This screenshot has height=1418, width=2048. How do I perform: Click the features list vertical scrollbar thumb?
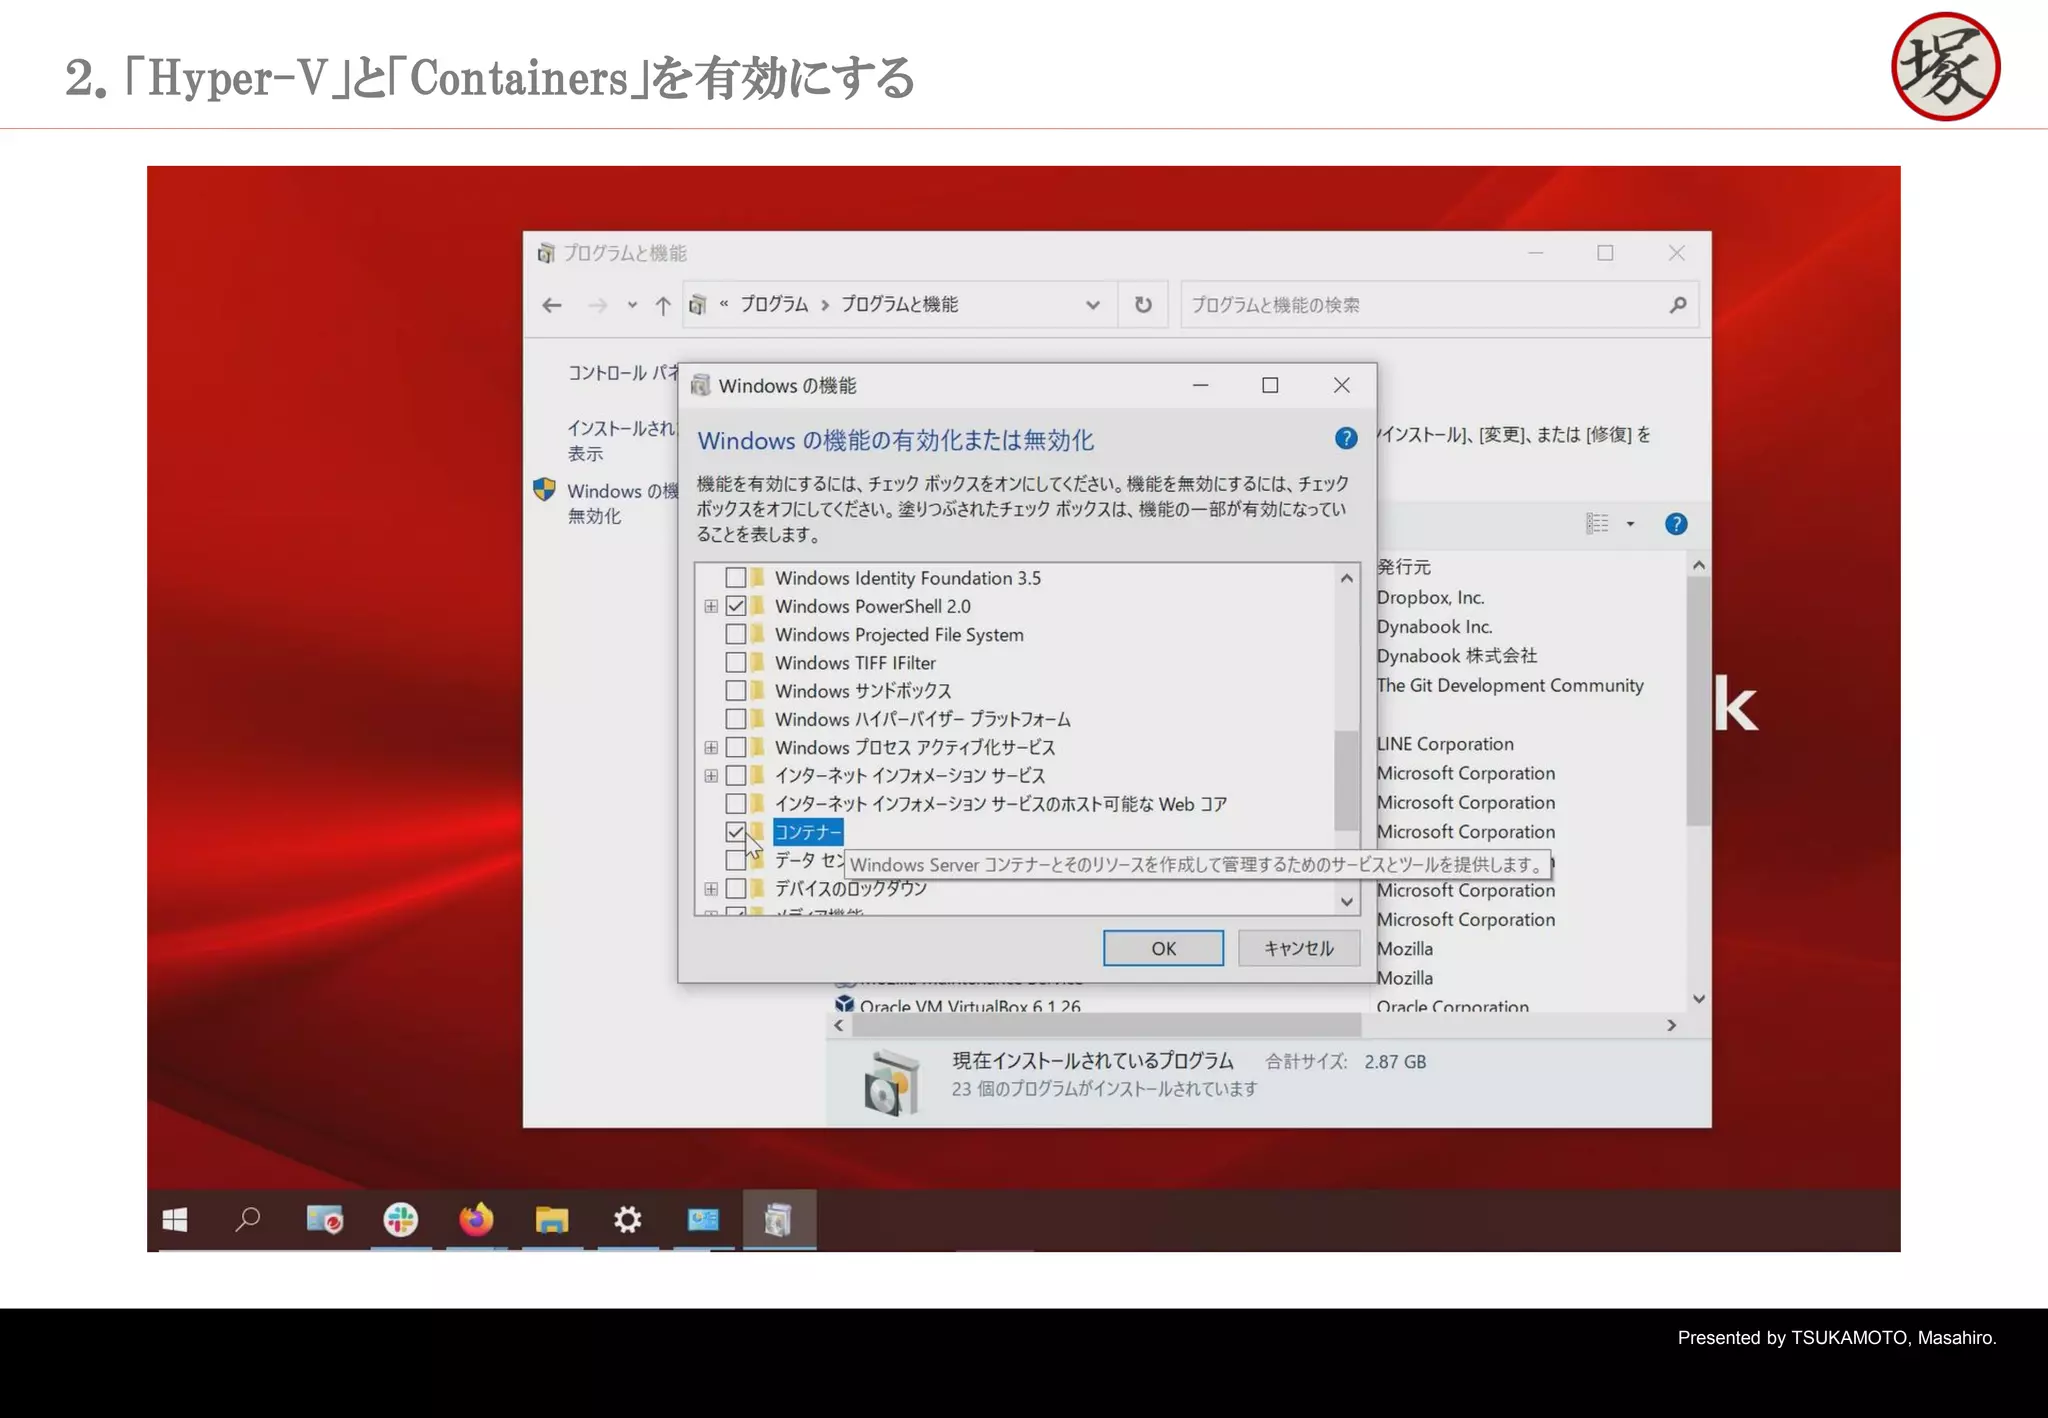tap(1346, 780)
